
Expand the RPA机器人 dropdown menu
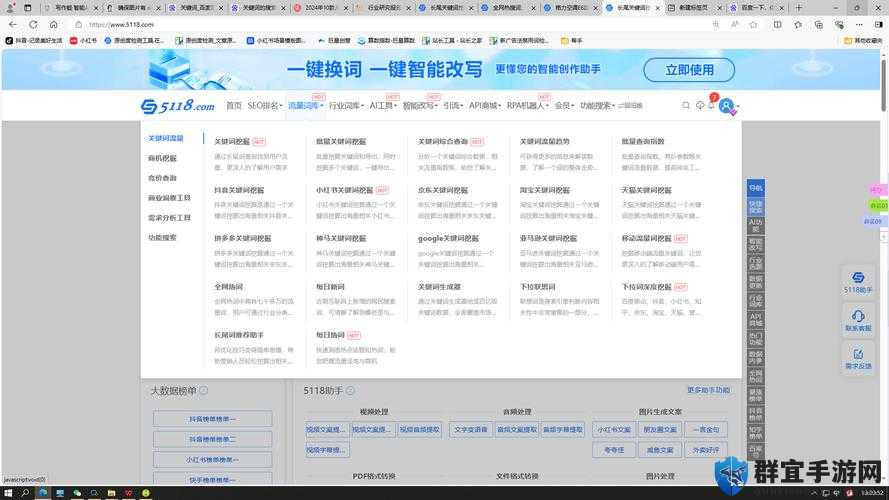pos(527,105)
